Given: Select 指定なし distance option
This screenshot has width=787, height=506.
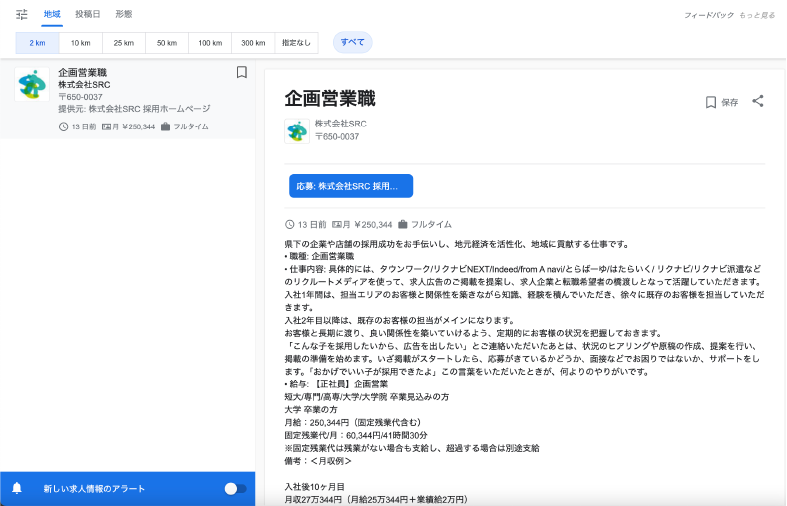Looking at the screenshot, I should [x=297, y=43].
